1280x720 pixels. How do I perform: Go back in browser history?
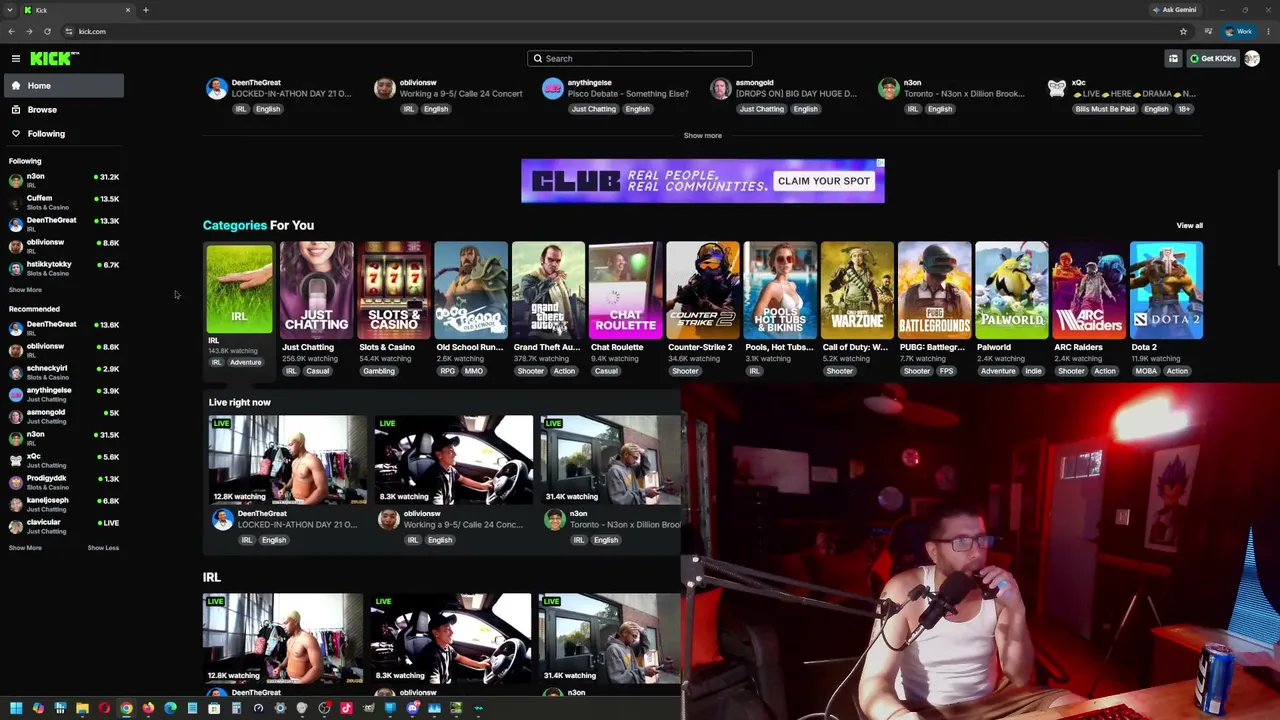point(11,32)
